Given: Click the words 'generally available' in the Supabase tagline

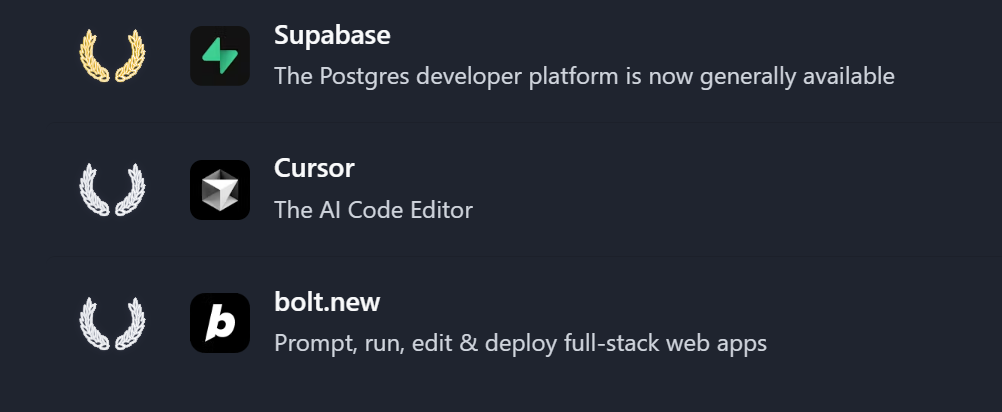Looking at the screenshot, I should pyautogui.click(x=797, y=77).
